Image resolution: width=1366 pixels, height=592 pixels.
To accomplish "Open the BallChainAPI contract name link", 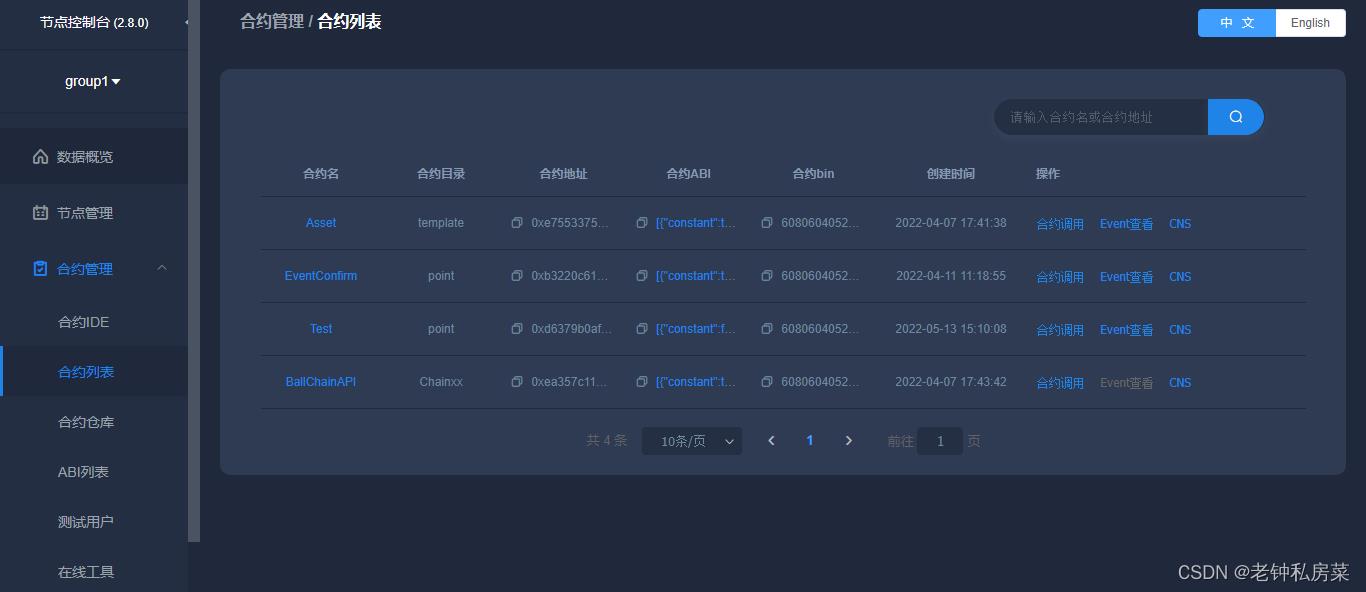I will pyautogui.click(x=321, y=382).
